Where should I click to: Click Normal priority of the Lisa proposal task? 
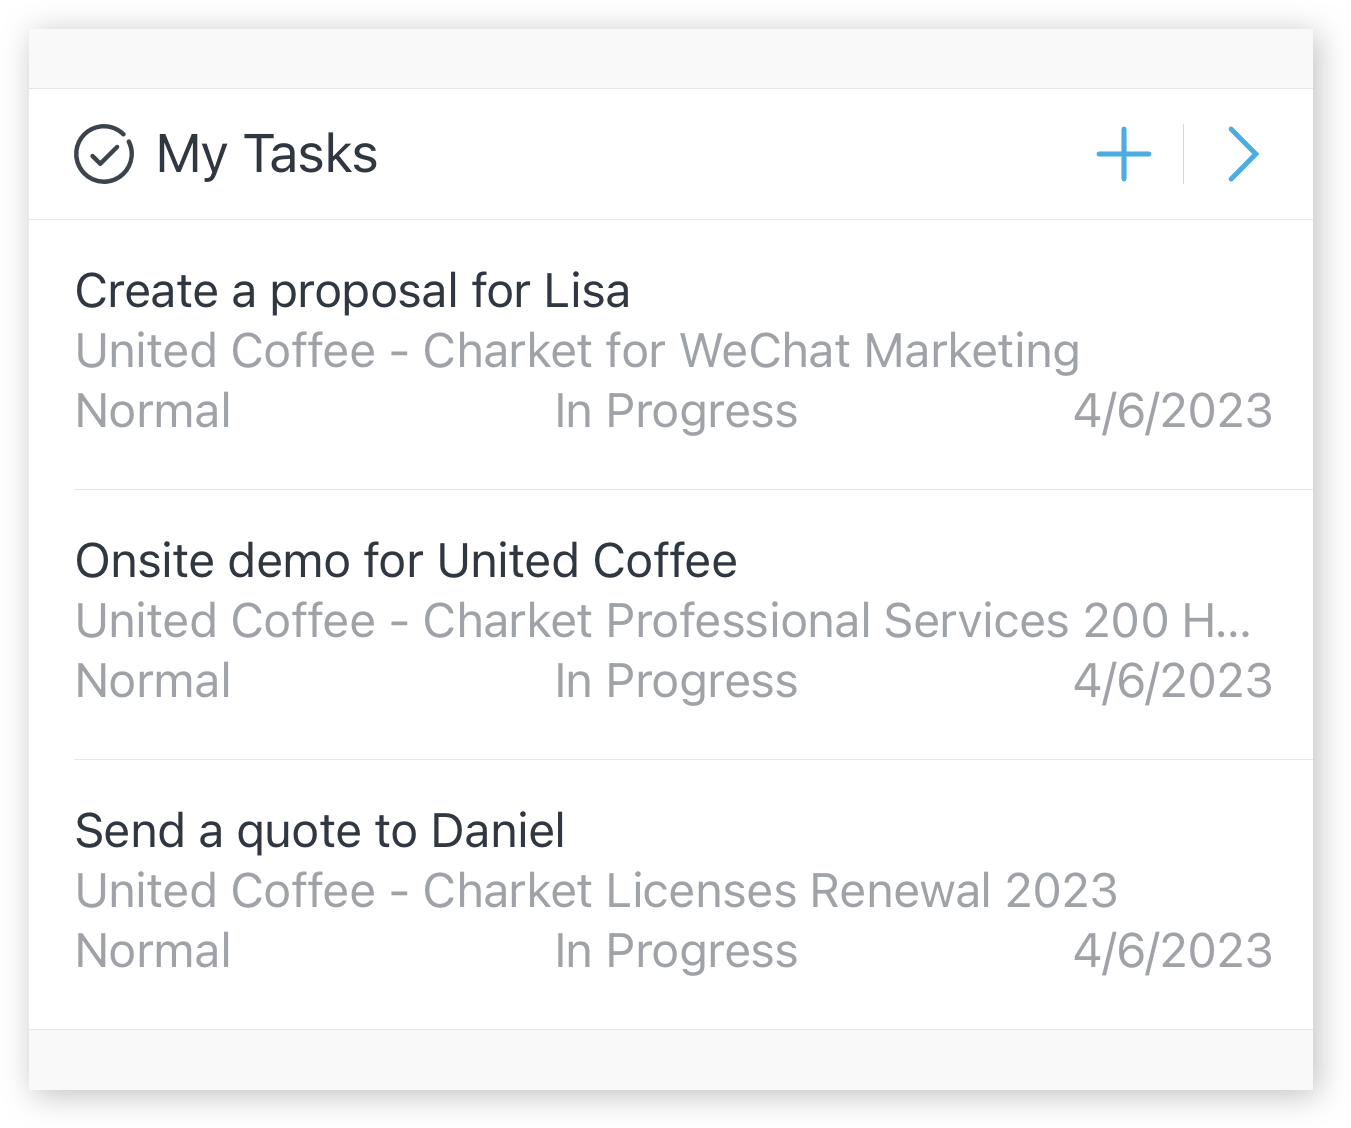tap(154, 411)
